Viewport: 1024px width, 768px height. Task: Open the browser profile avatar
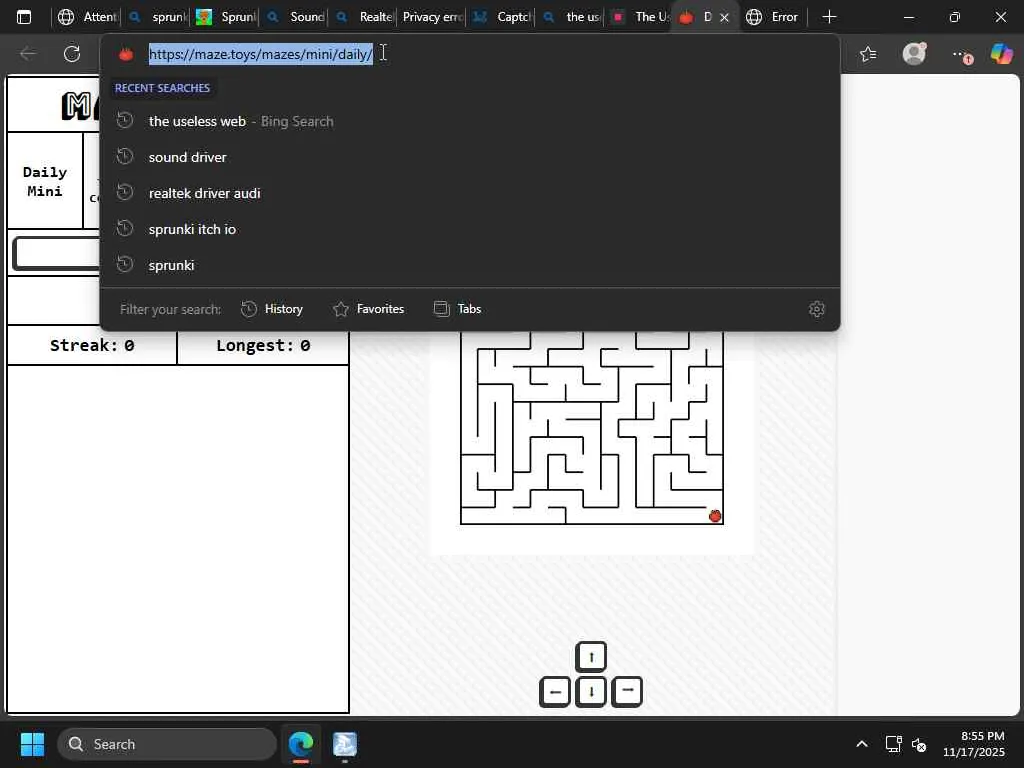click(x=914, y=53)
